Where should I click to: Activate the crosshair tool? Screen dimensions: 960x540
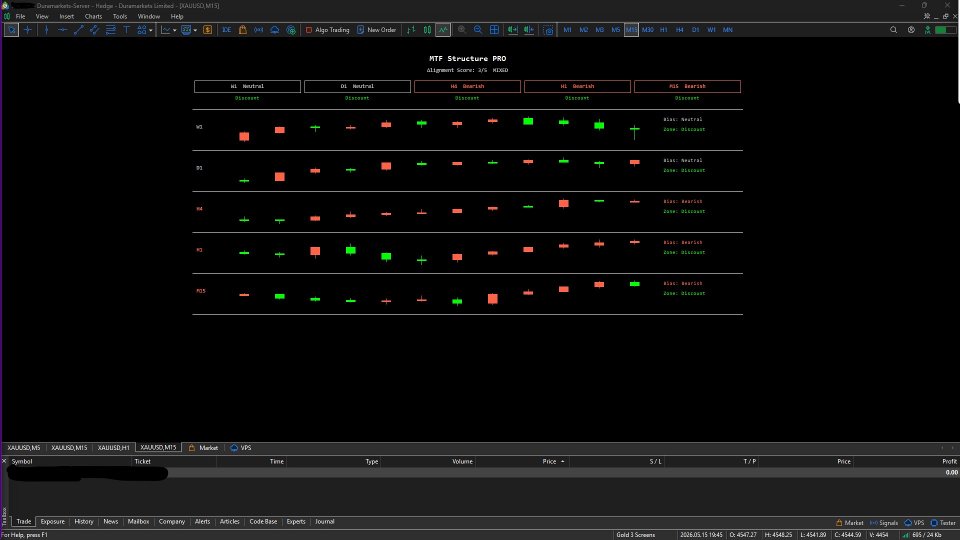coord(28,29)
